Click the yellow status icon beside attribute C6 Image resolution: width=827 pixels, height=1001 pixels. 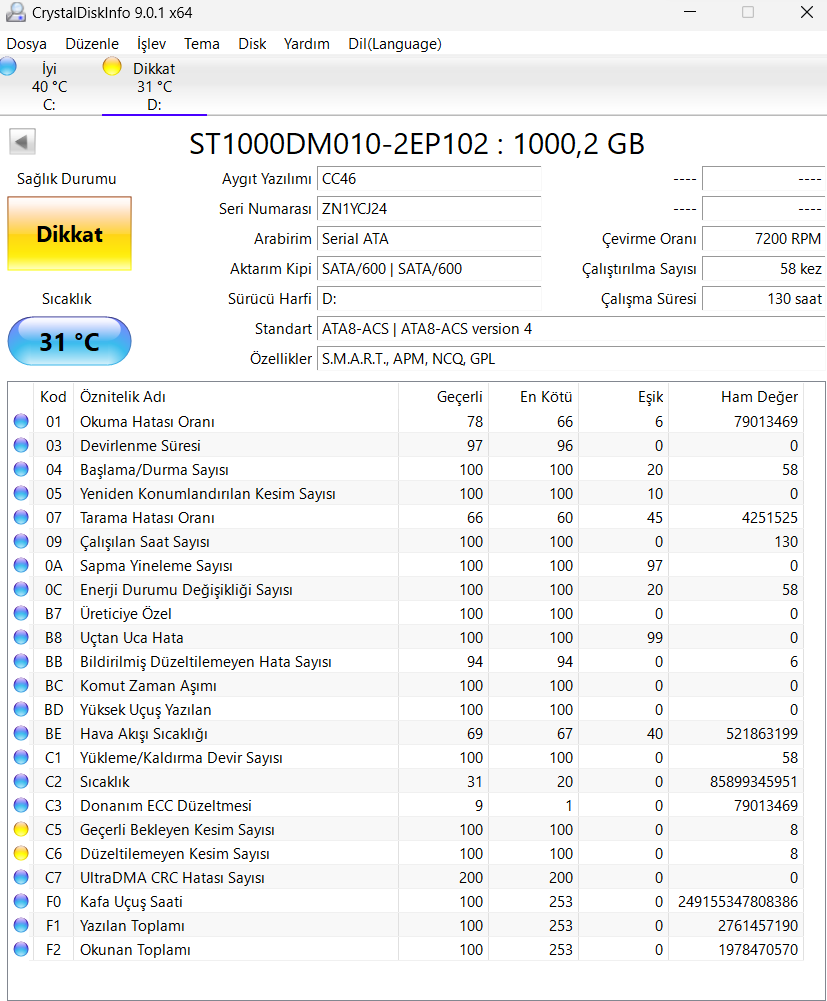(x=21, y=854)
